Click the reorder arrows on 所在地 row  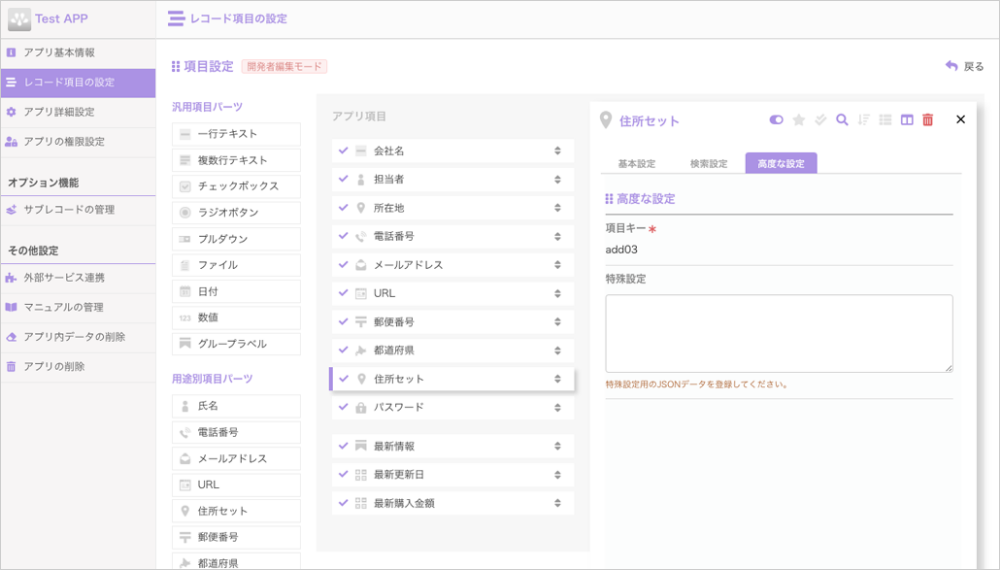point(557,208)
